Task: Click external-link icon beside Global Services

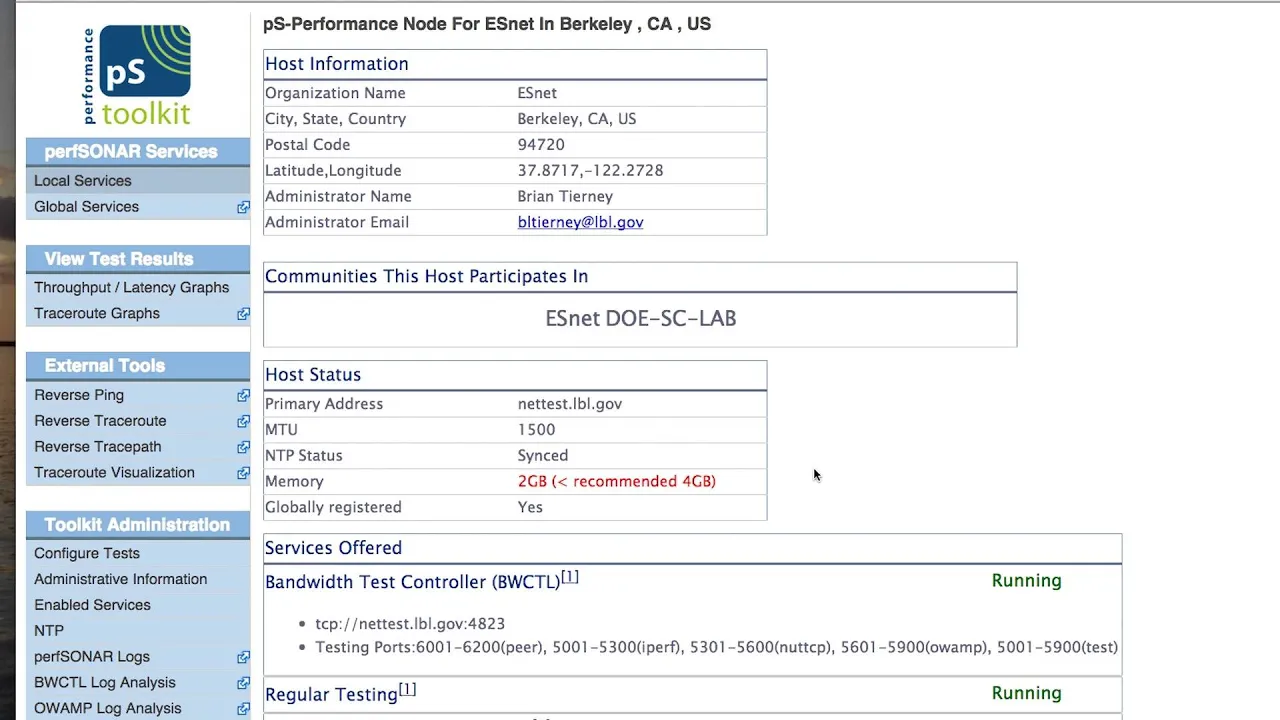Action: (x=243, y=207)
